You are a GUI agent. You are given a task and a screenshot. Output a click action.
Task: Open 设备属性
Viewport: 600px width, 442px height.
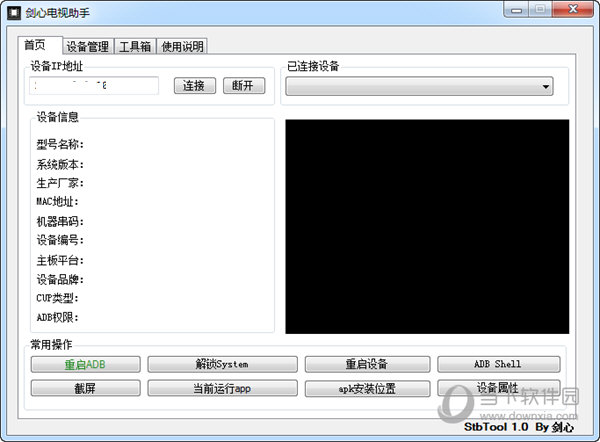click(499, 388)
